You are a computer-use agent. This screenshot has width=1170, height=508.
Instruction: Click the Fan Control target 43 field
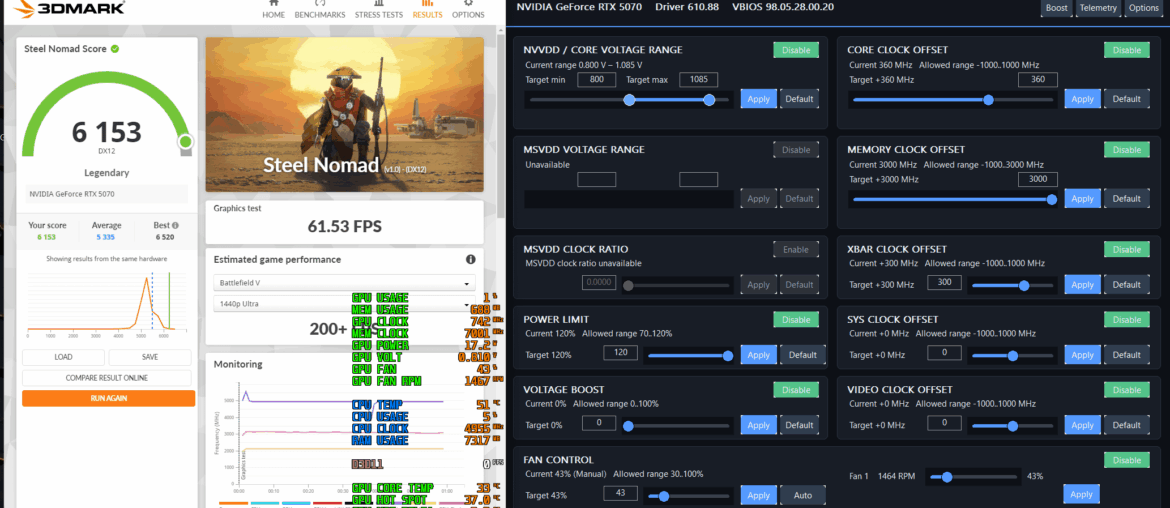pos(620,493)
